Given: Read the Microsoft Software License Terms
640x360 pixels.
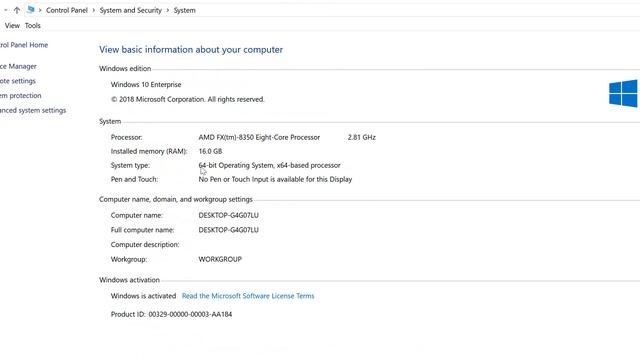Looking at the screenshot, I should [x=248, y=296].
